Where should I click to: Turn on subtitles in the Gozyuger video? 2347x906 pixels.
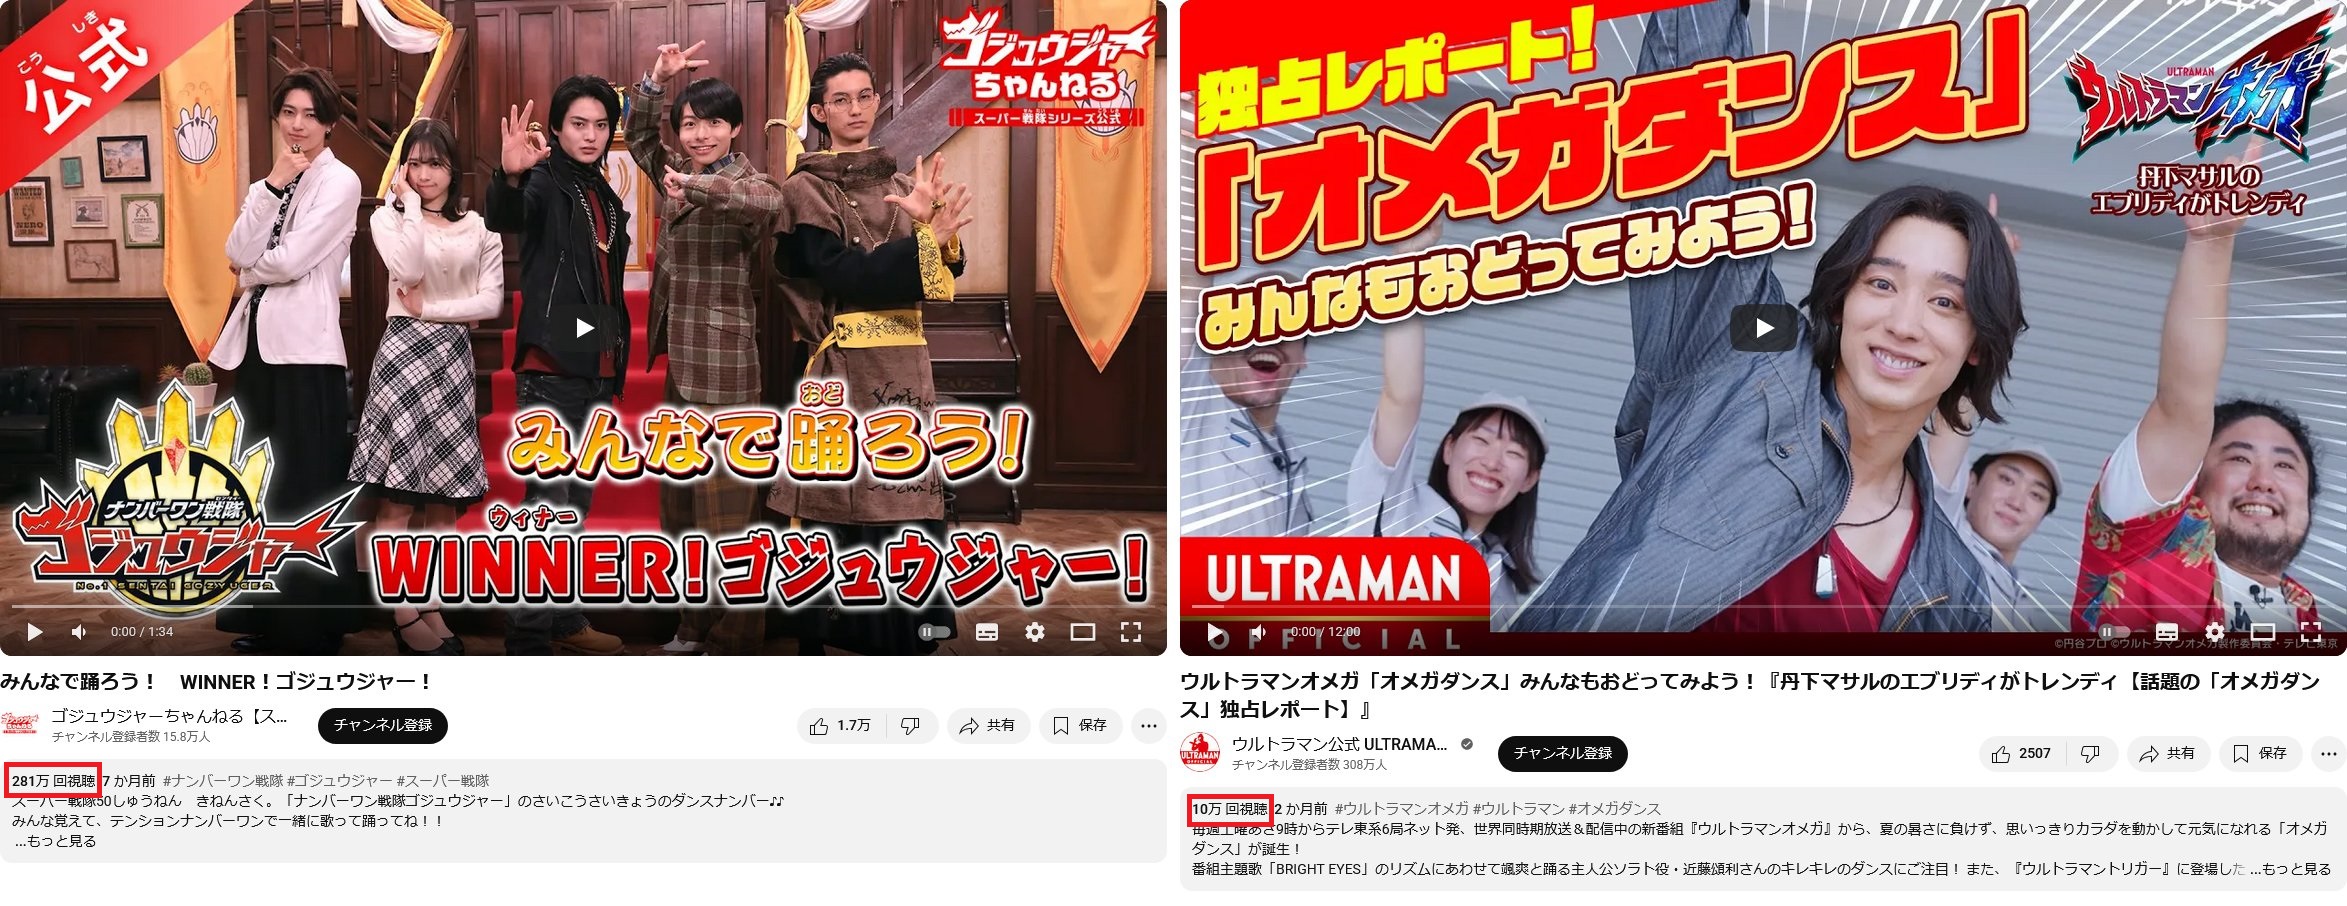click(x=986, y=632)
